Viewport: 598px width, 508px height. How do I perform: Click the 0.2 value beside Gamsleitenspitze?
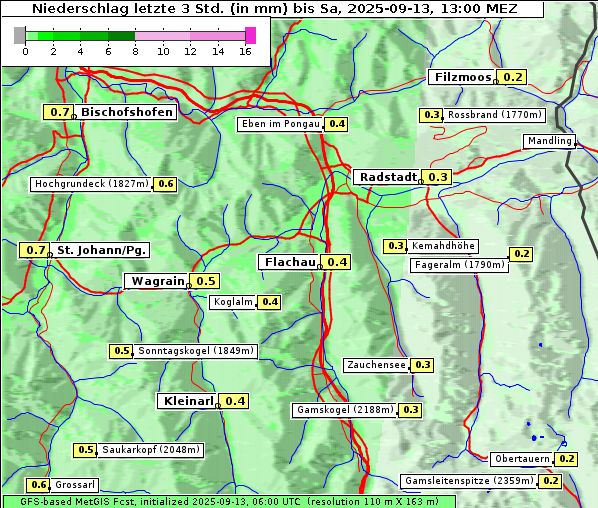pos(550,481)
